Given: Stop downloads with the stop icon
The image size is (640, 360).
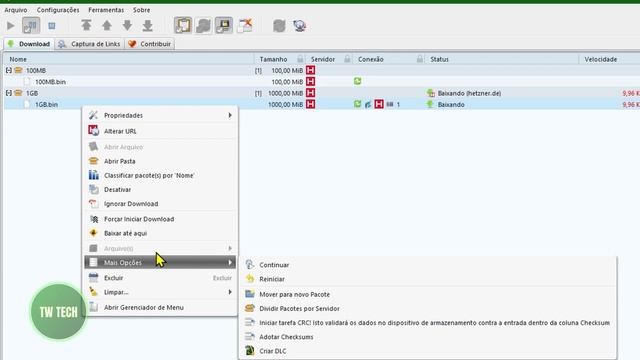Looking at the screenshot, I should 52,26.
